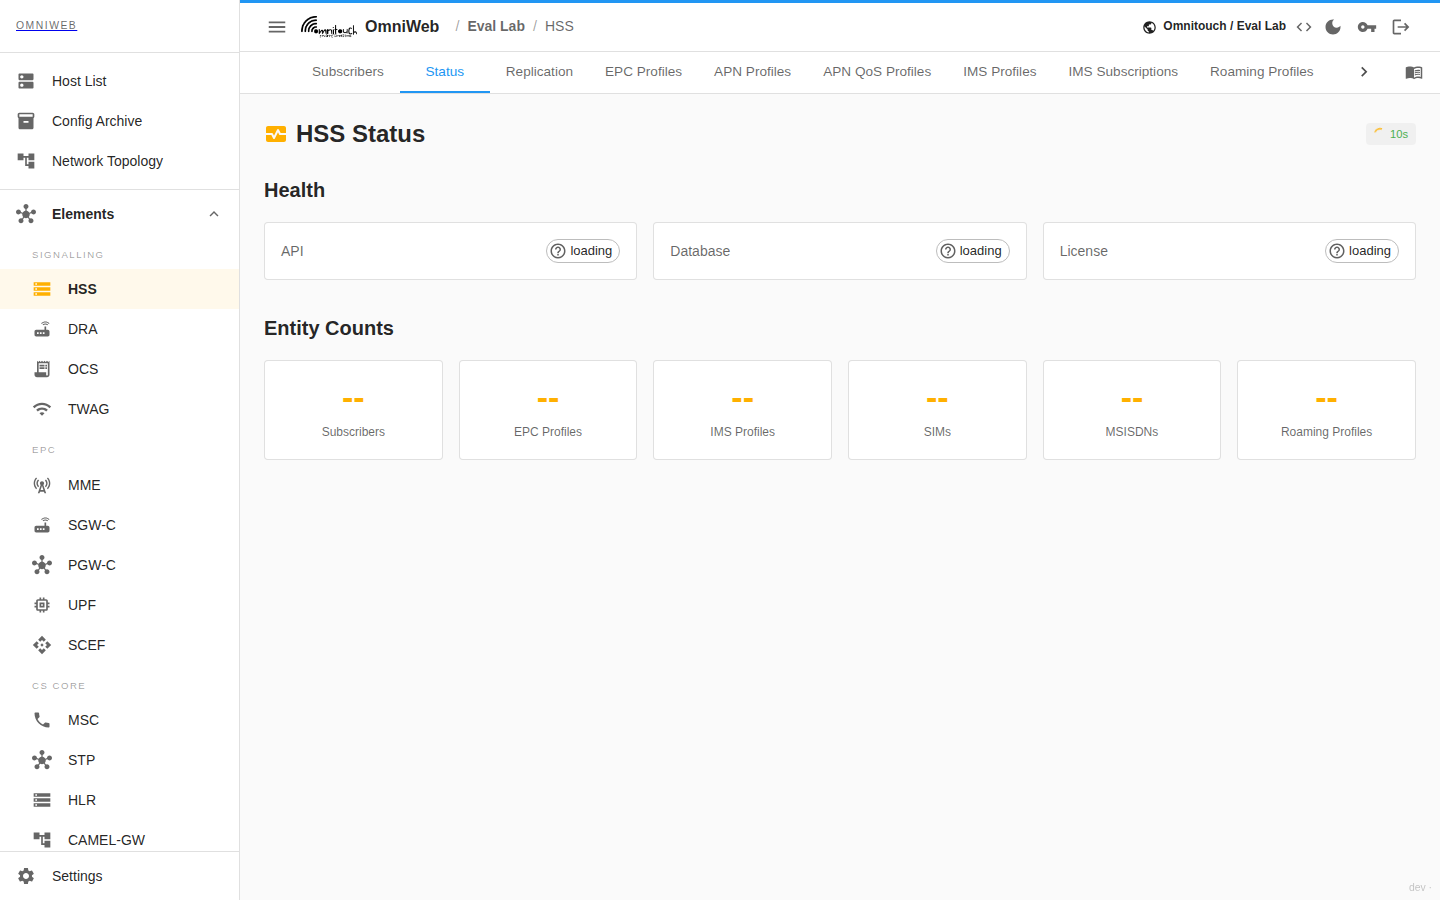The height and width of the screenshot is (900, 1440).
Task: Open the API key icon in header
Action: pyautogui.click(x=1367, y=27)
